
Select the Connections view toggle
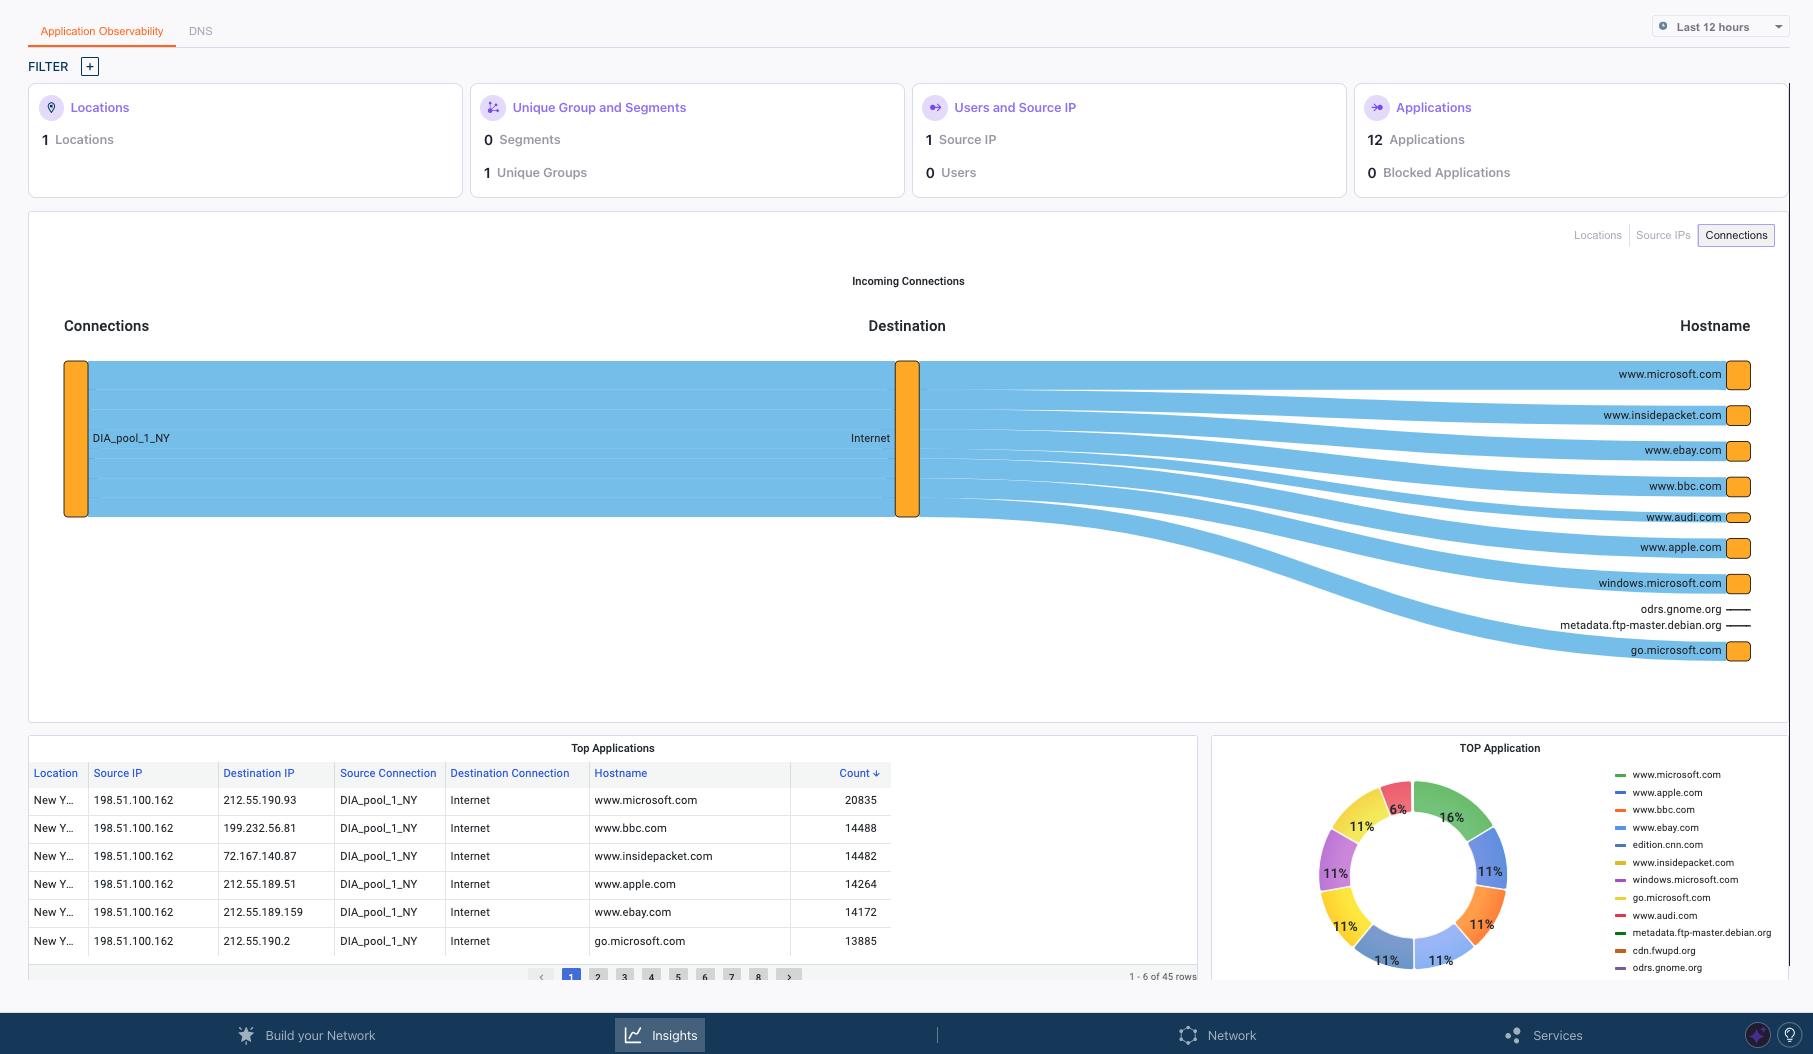pyautogui.click(x=1736, y=235)
